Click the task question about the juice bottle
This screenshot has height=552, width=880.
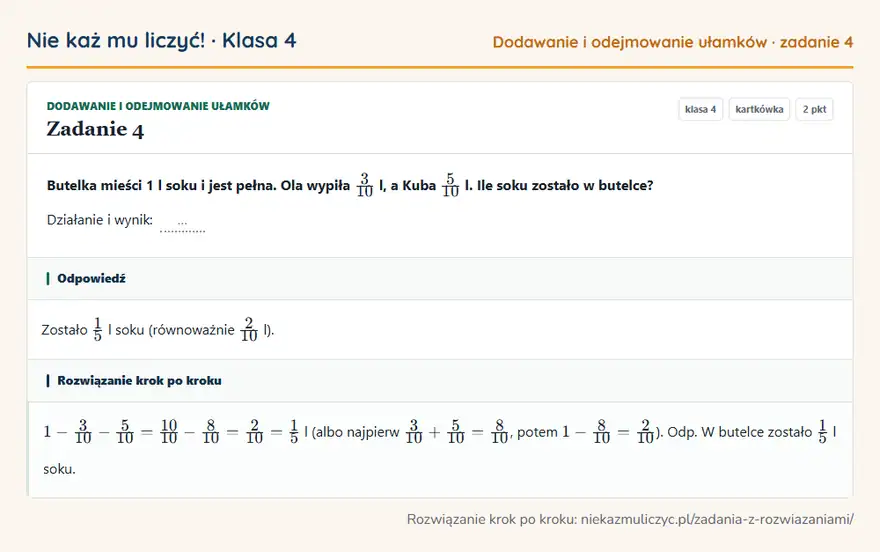coord(350,185)
